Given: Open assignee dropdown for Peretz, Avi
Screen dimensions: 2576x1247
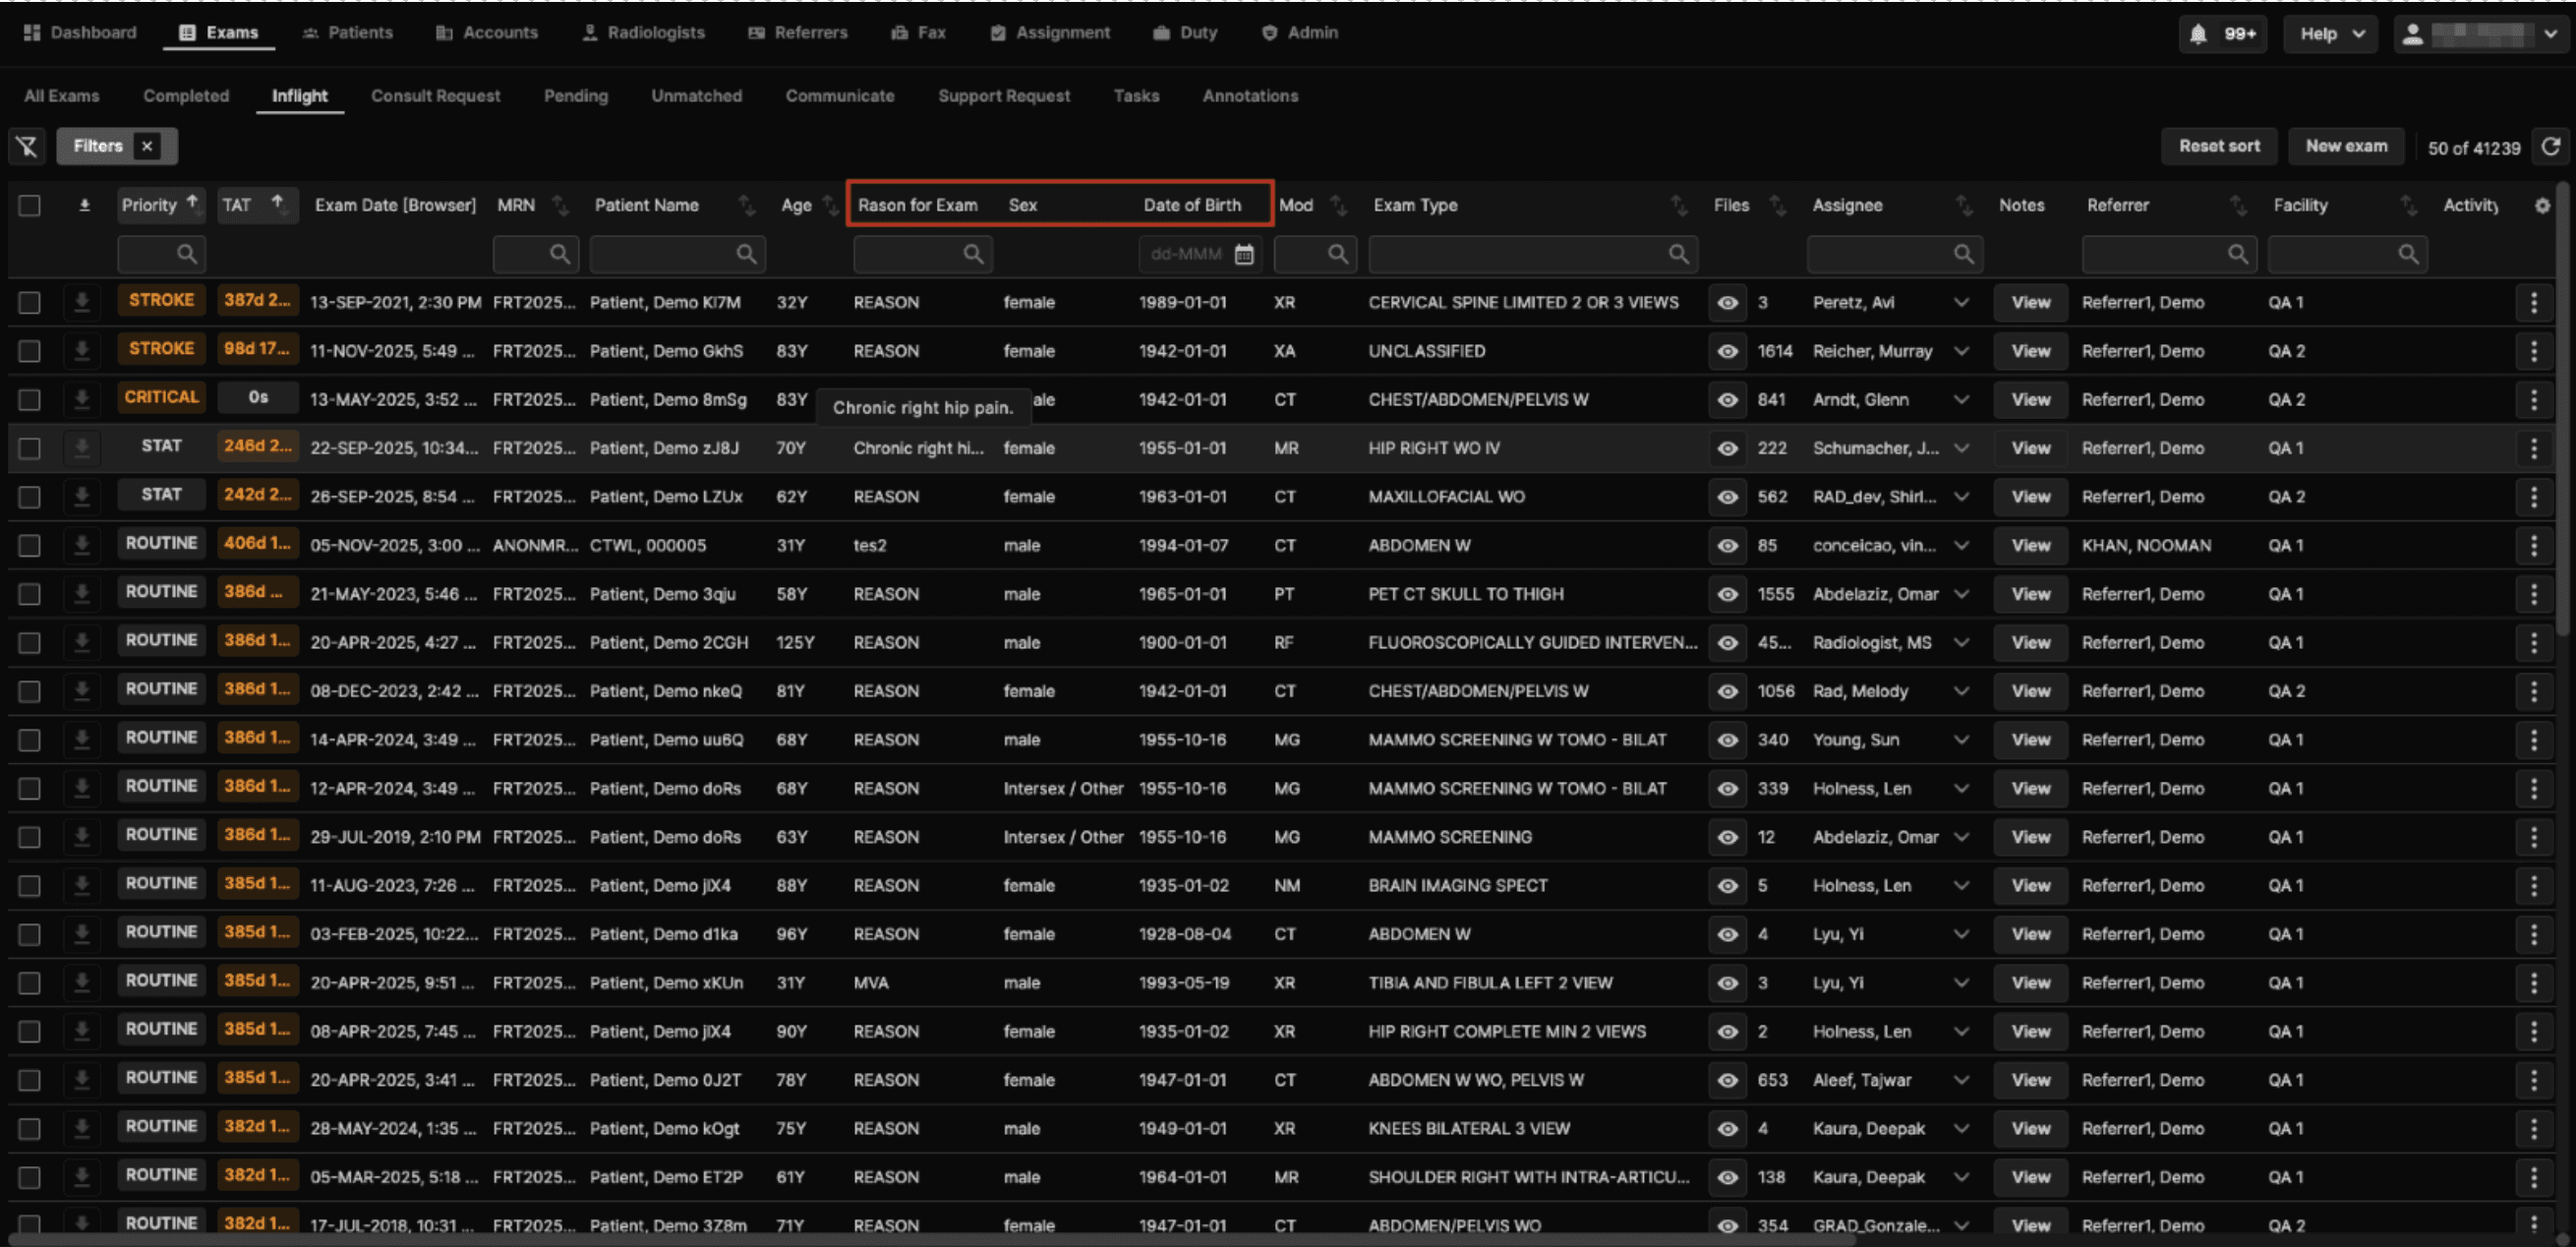Looking at the screenshot, I should click(1961, 302).
